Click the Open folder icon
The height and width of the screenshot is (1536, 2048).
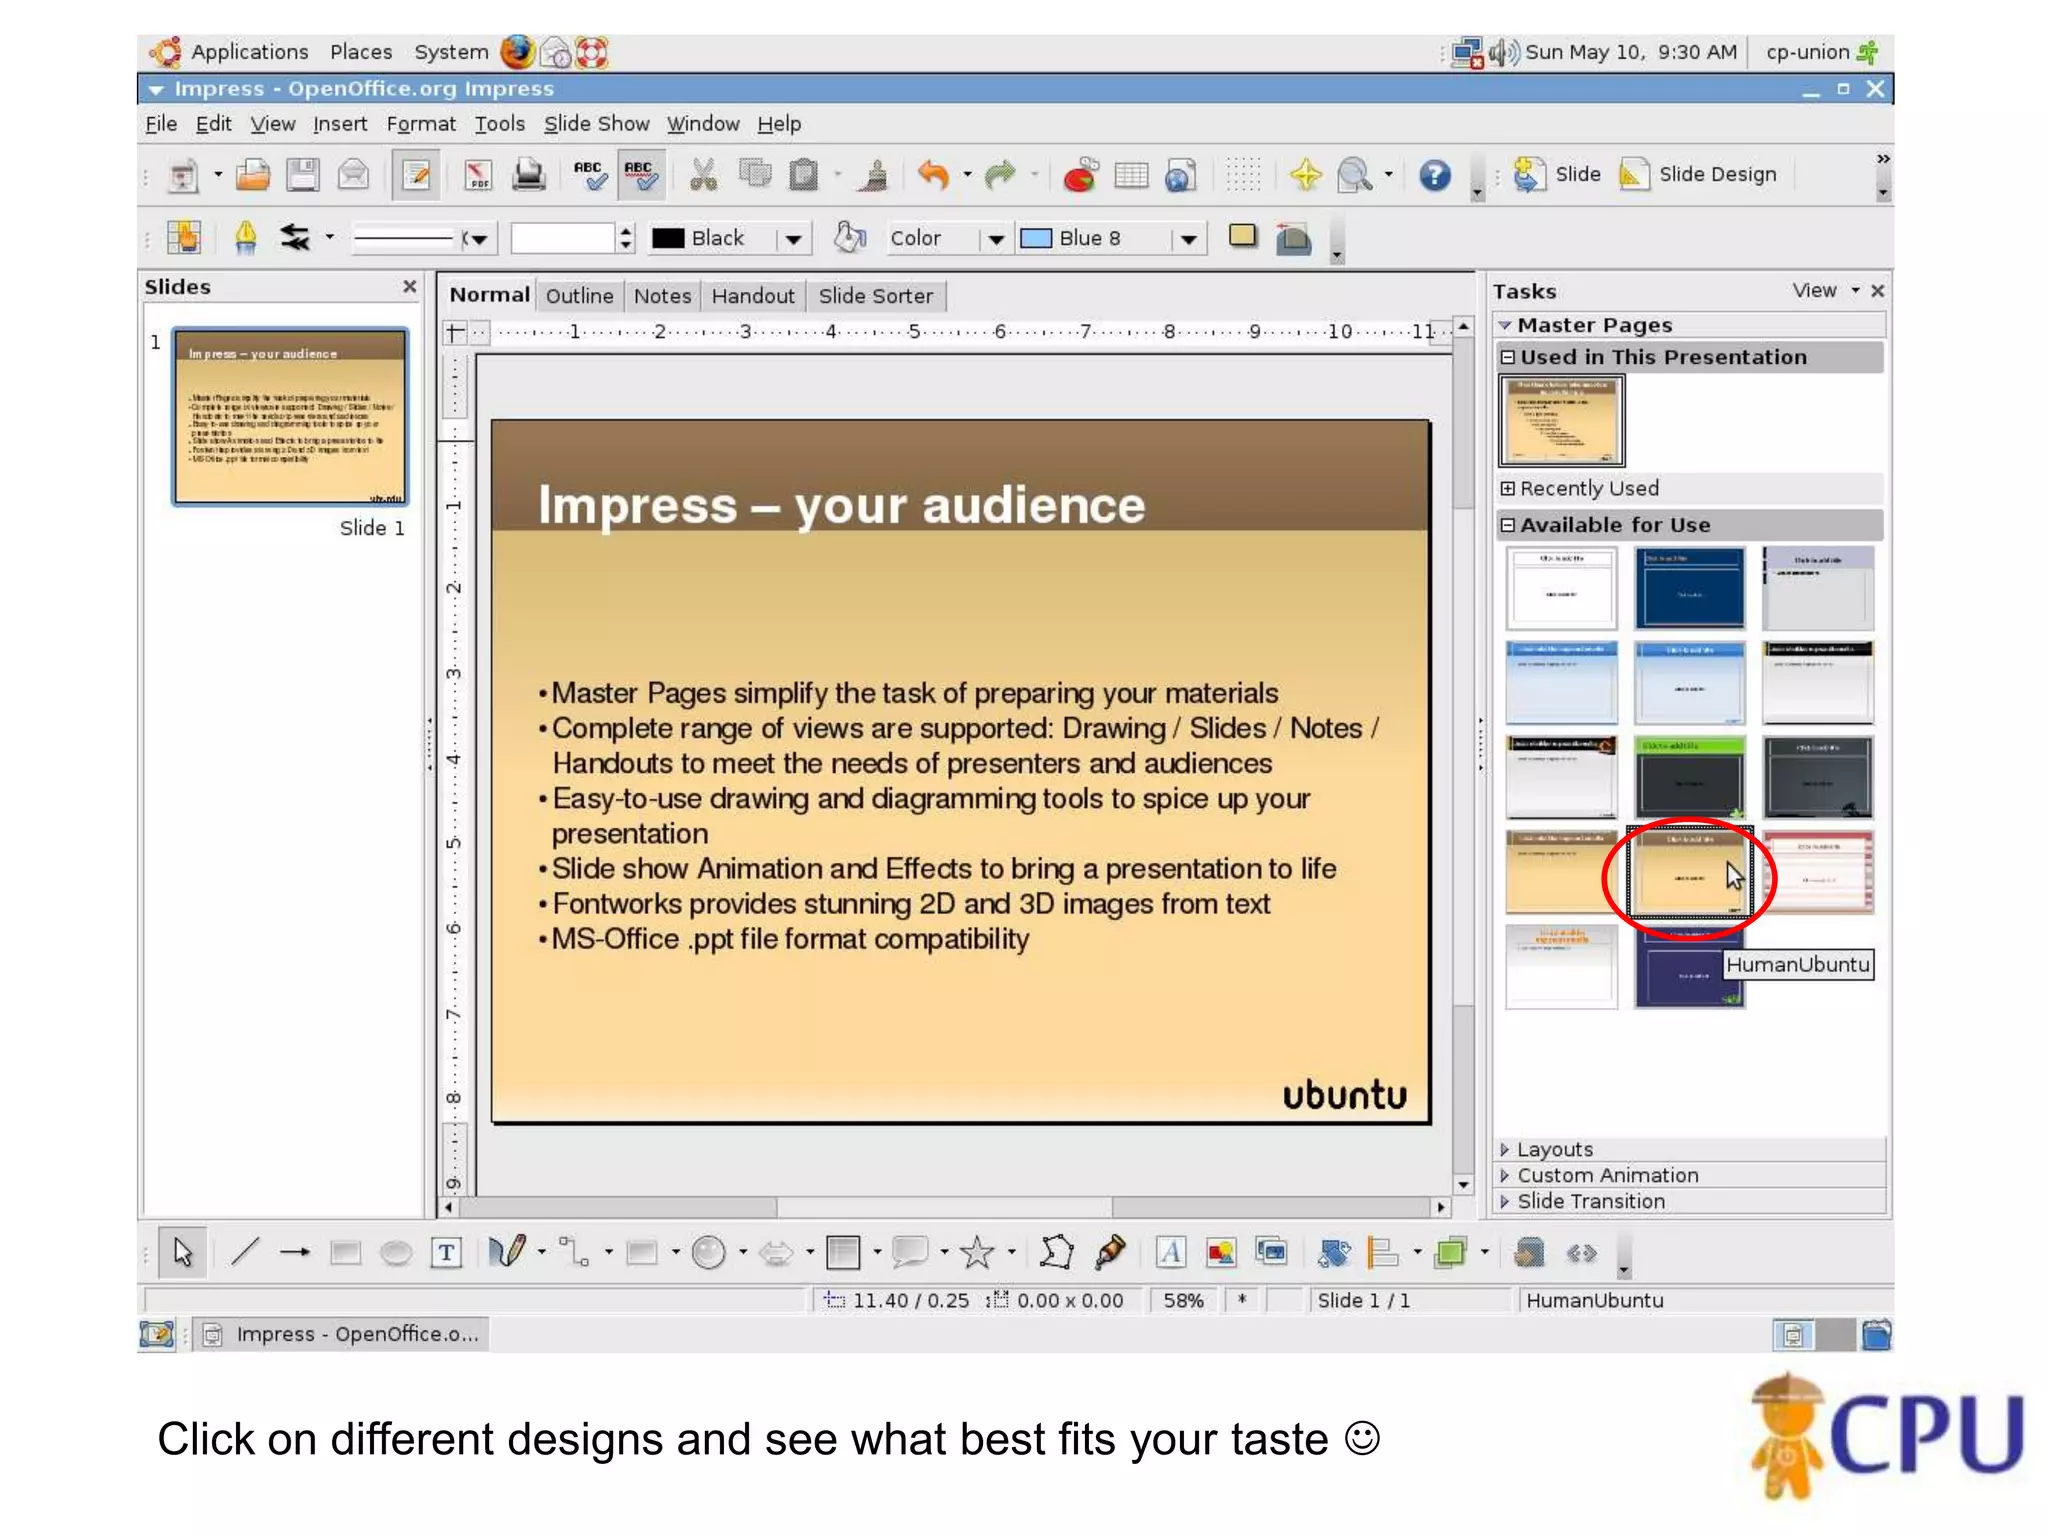pos(252,176)
